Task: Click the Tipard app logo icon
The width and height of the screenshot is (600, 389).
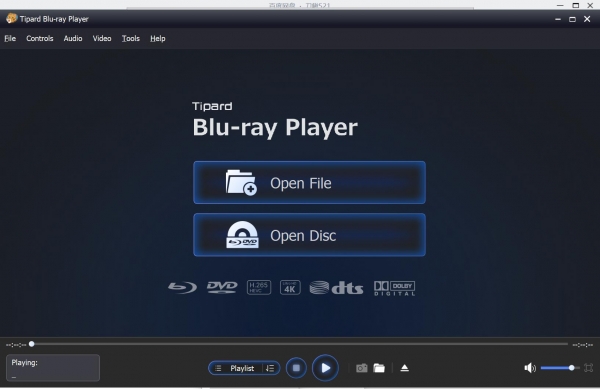Action: [x=11, y=18]
